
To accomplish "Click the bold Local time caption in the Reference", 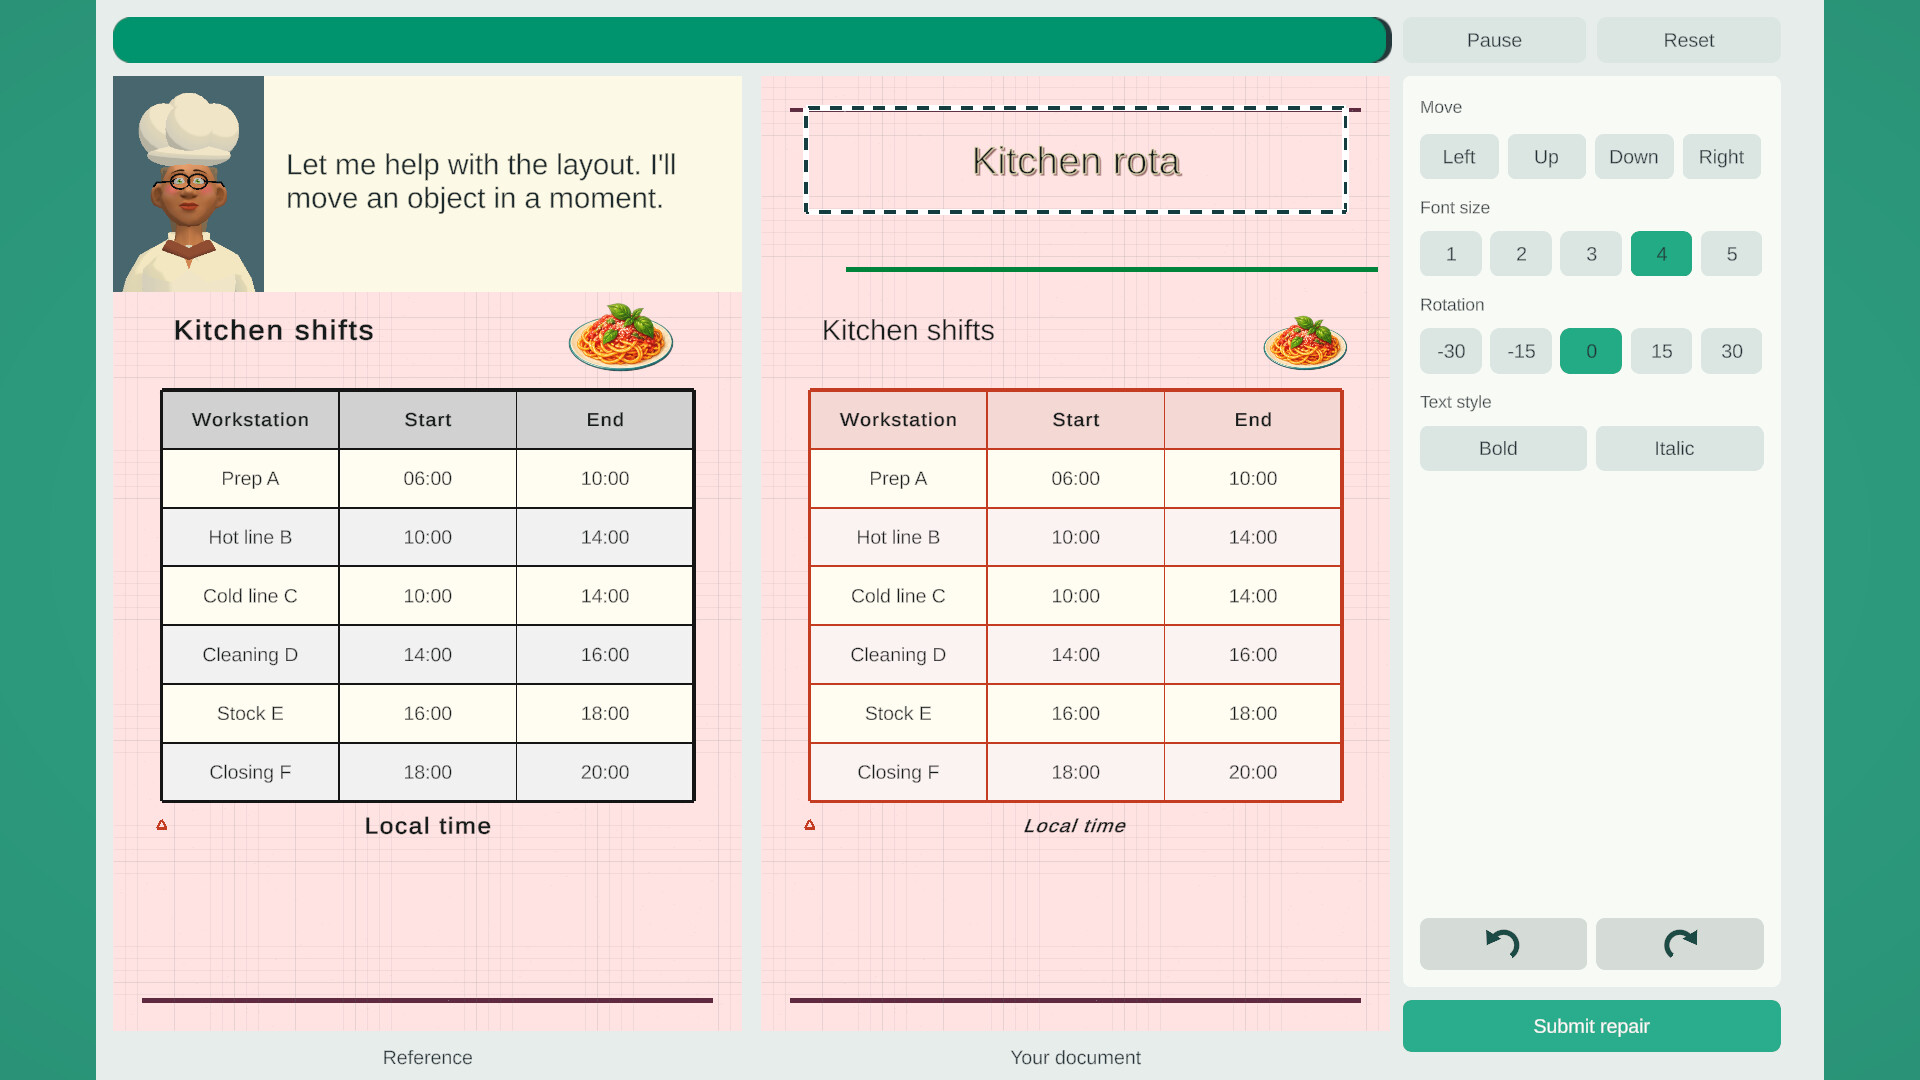I will 428,826.
